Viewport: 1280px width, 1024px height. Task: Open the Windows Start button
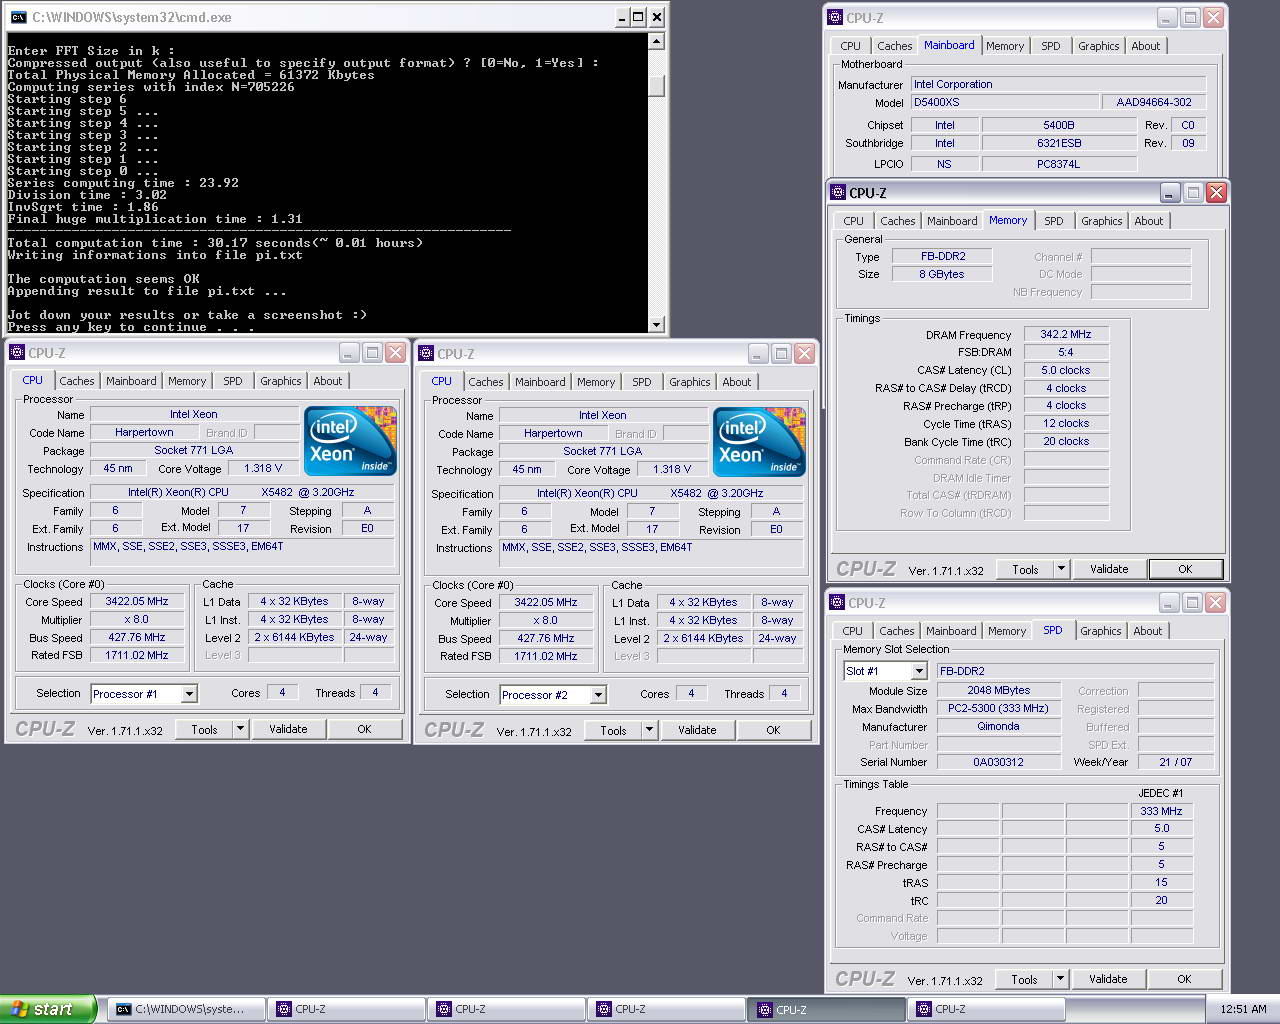(48, 1009)
